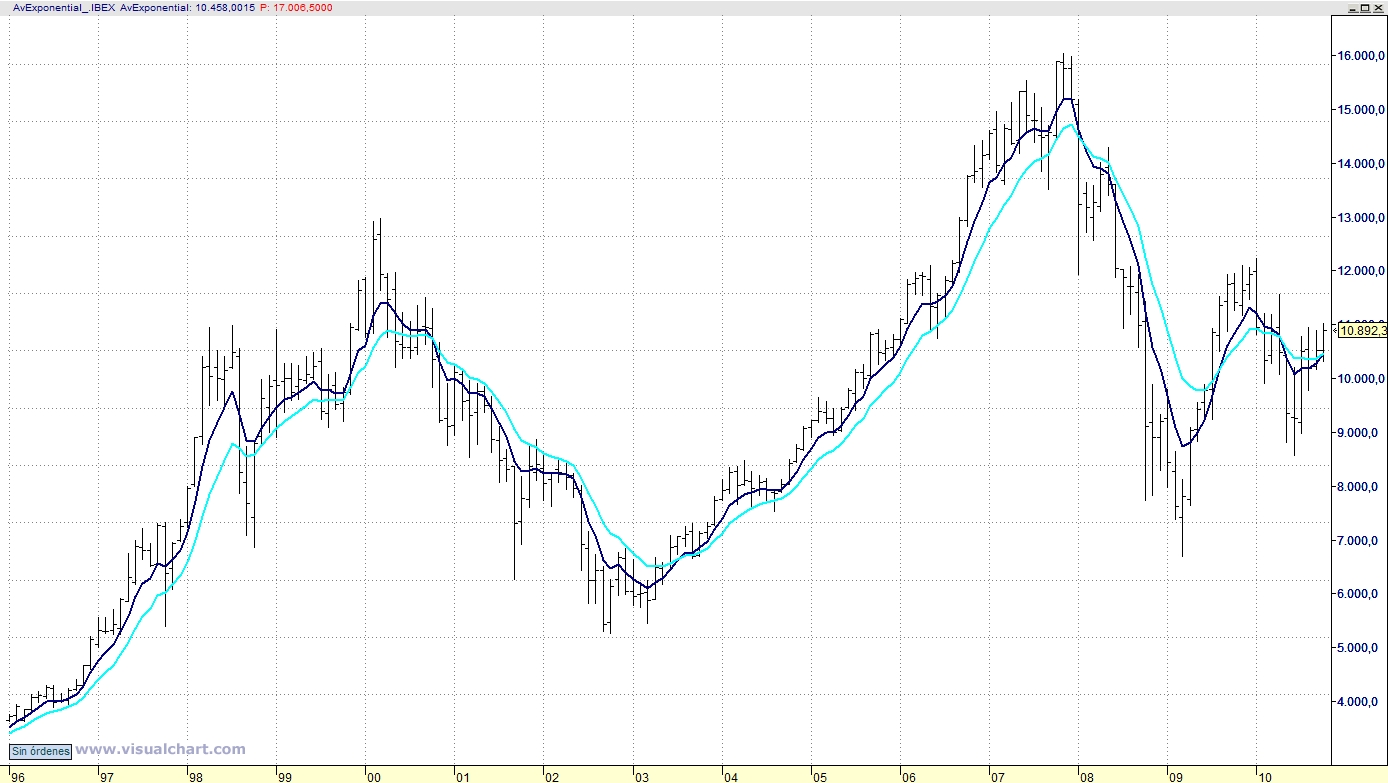
Task: Click the 16.000,0 price axis label
Action: tap(1361, 56)
